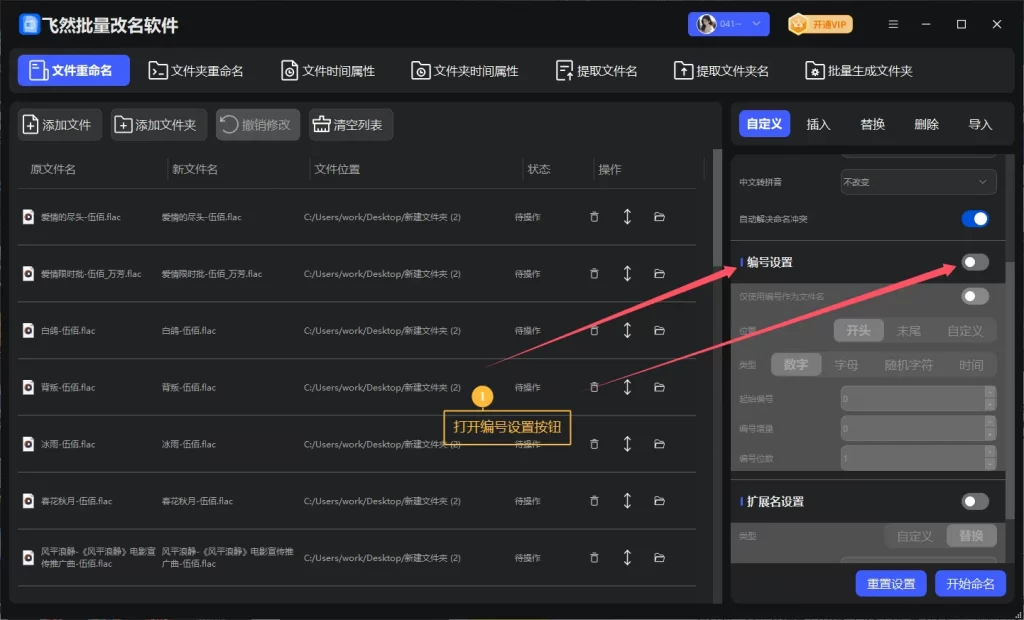Click stepper arrows of 编号位数 field
Screen dimensions: 1024x620
(990, 459)
